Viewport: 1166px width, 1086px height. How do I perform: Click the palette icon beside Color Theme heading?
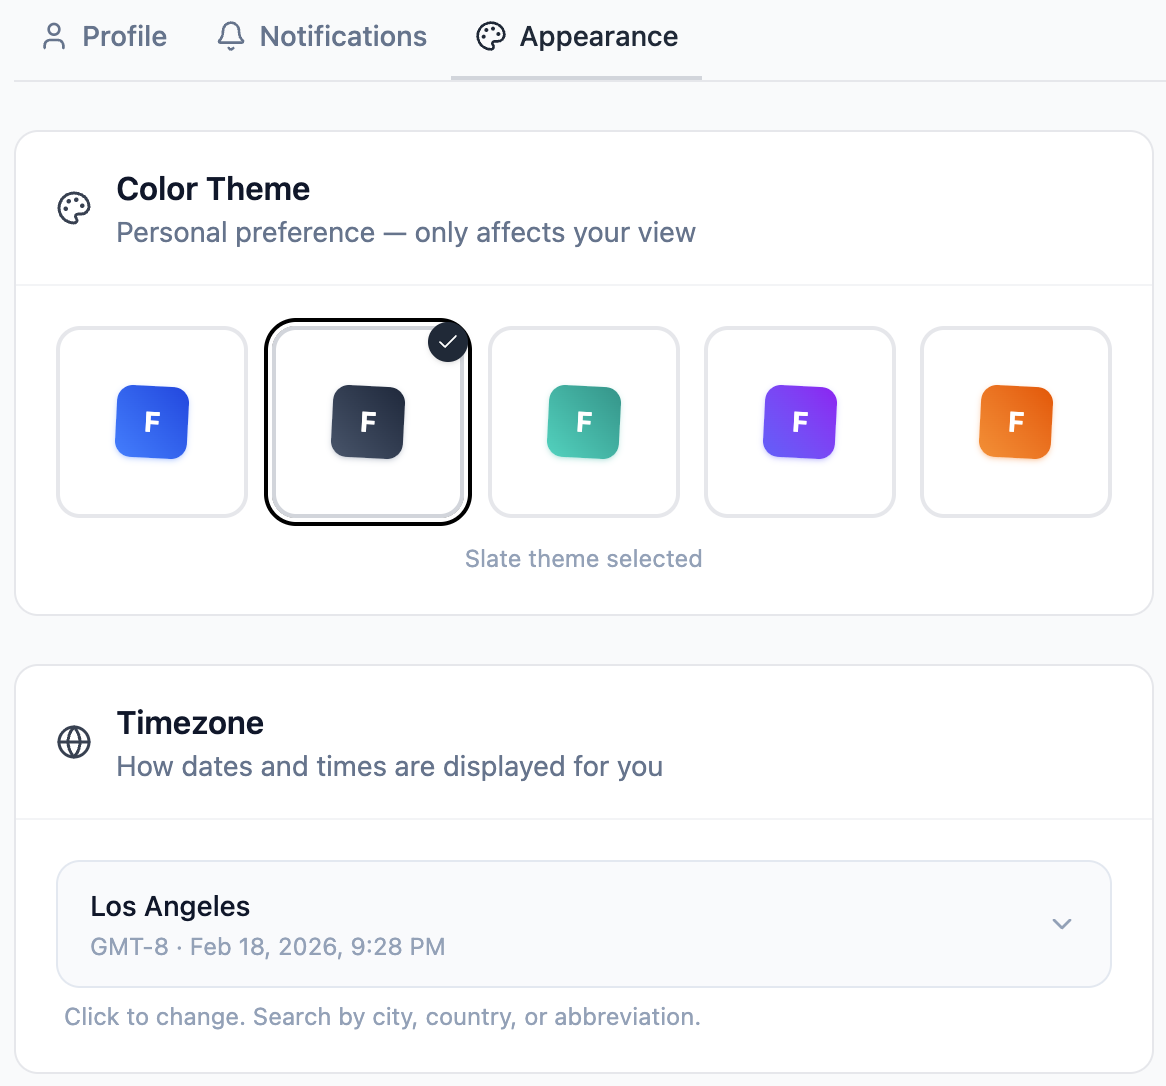74,208
